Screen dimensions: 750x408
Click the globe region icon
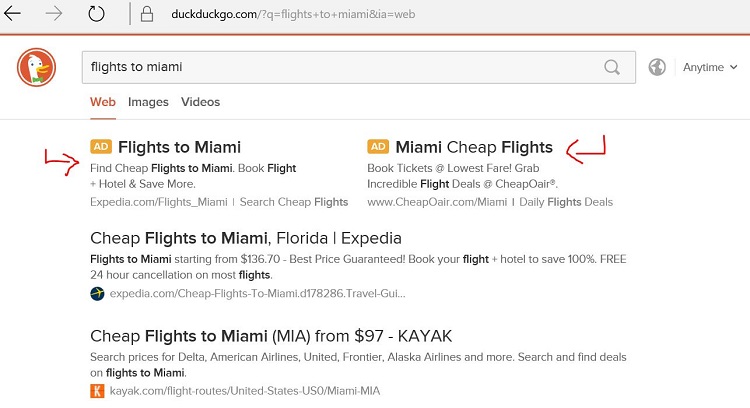[x=657, y=67]
